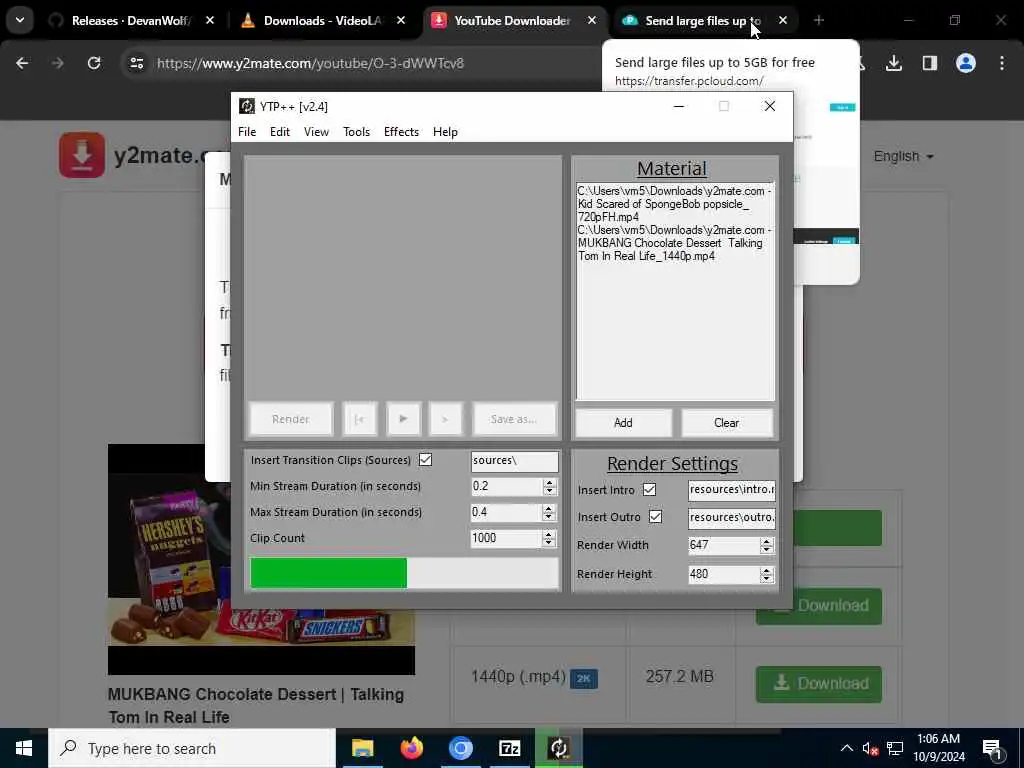Viewport: 1024px width, 768px height.
Task: Decrease Clip Count with down arrow
Action: coord(549,543)
